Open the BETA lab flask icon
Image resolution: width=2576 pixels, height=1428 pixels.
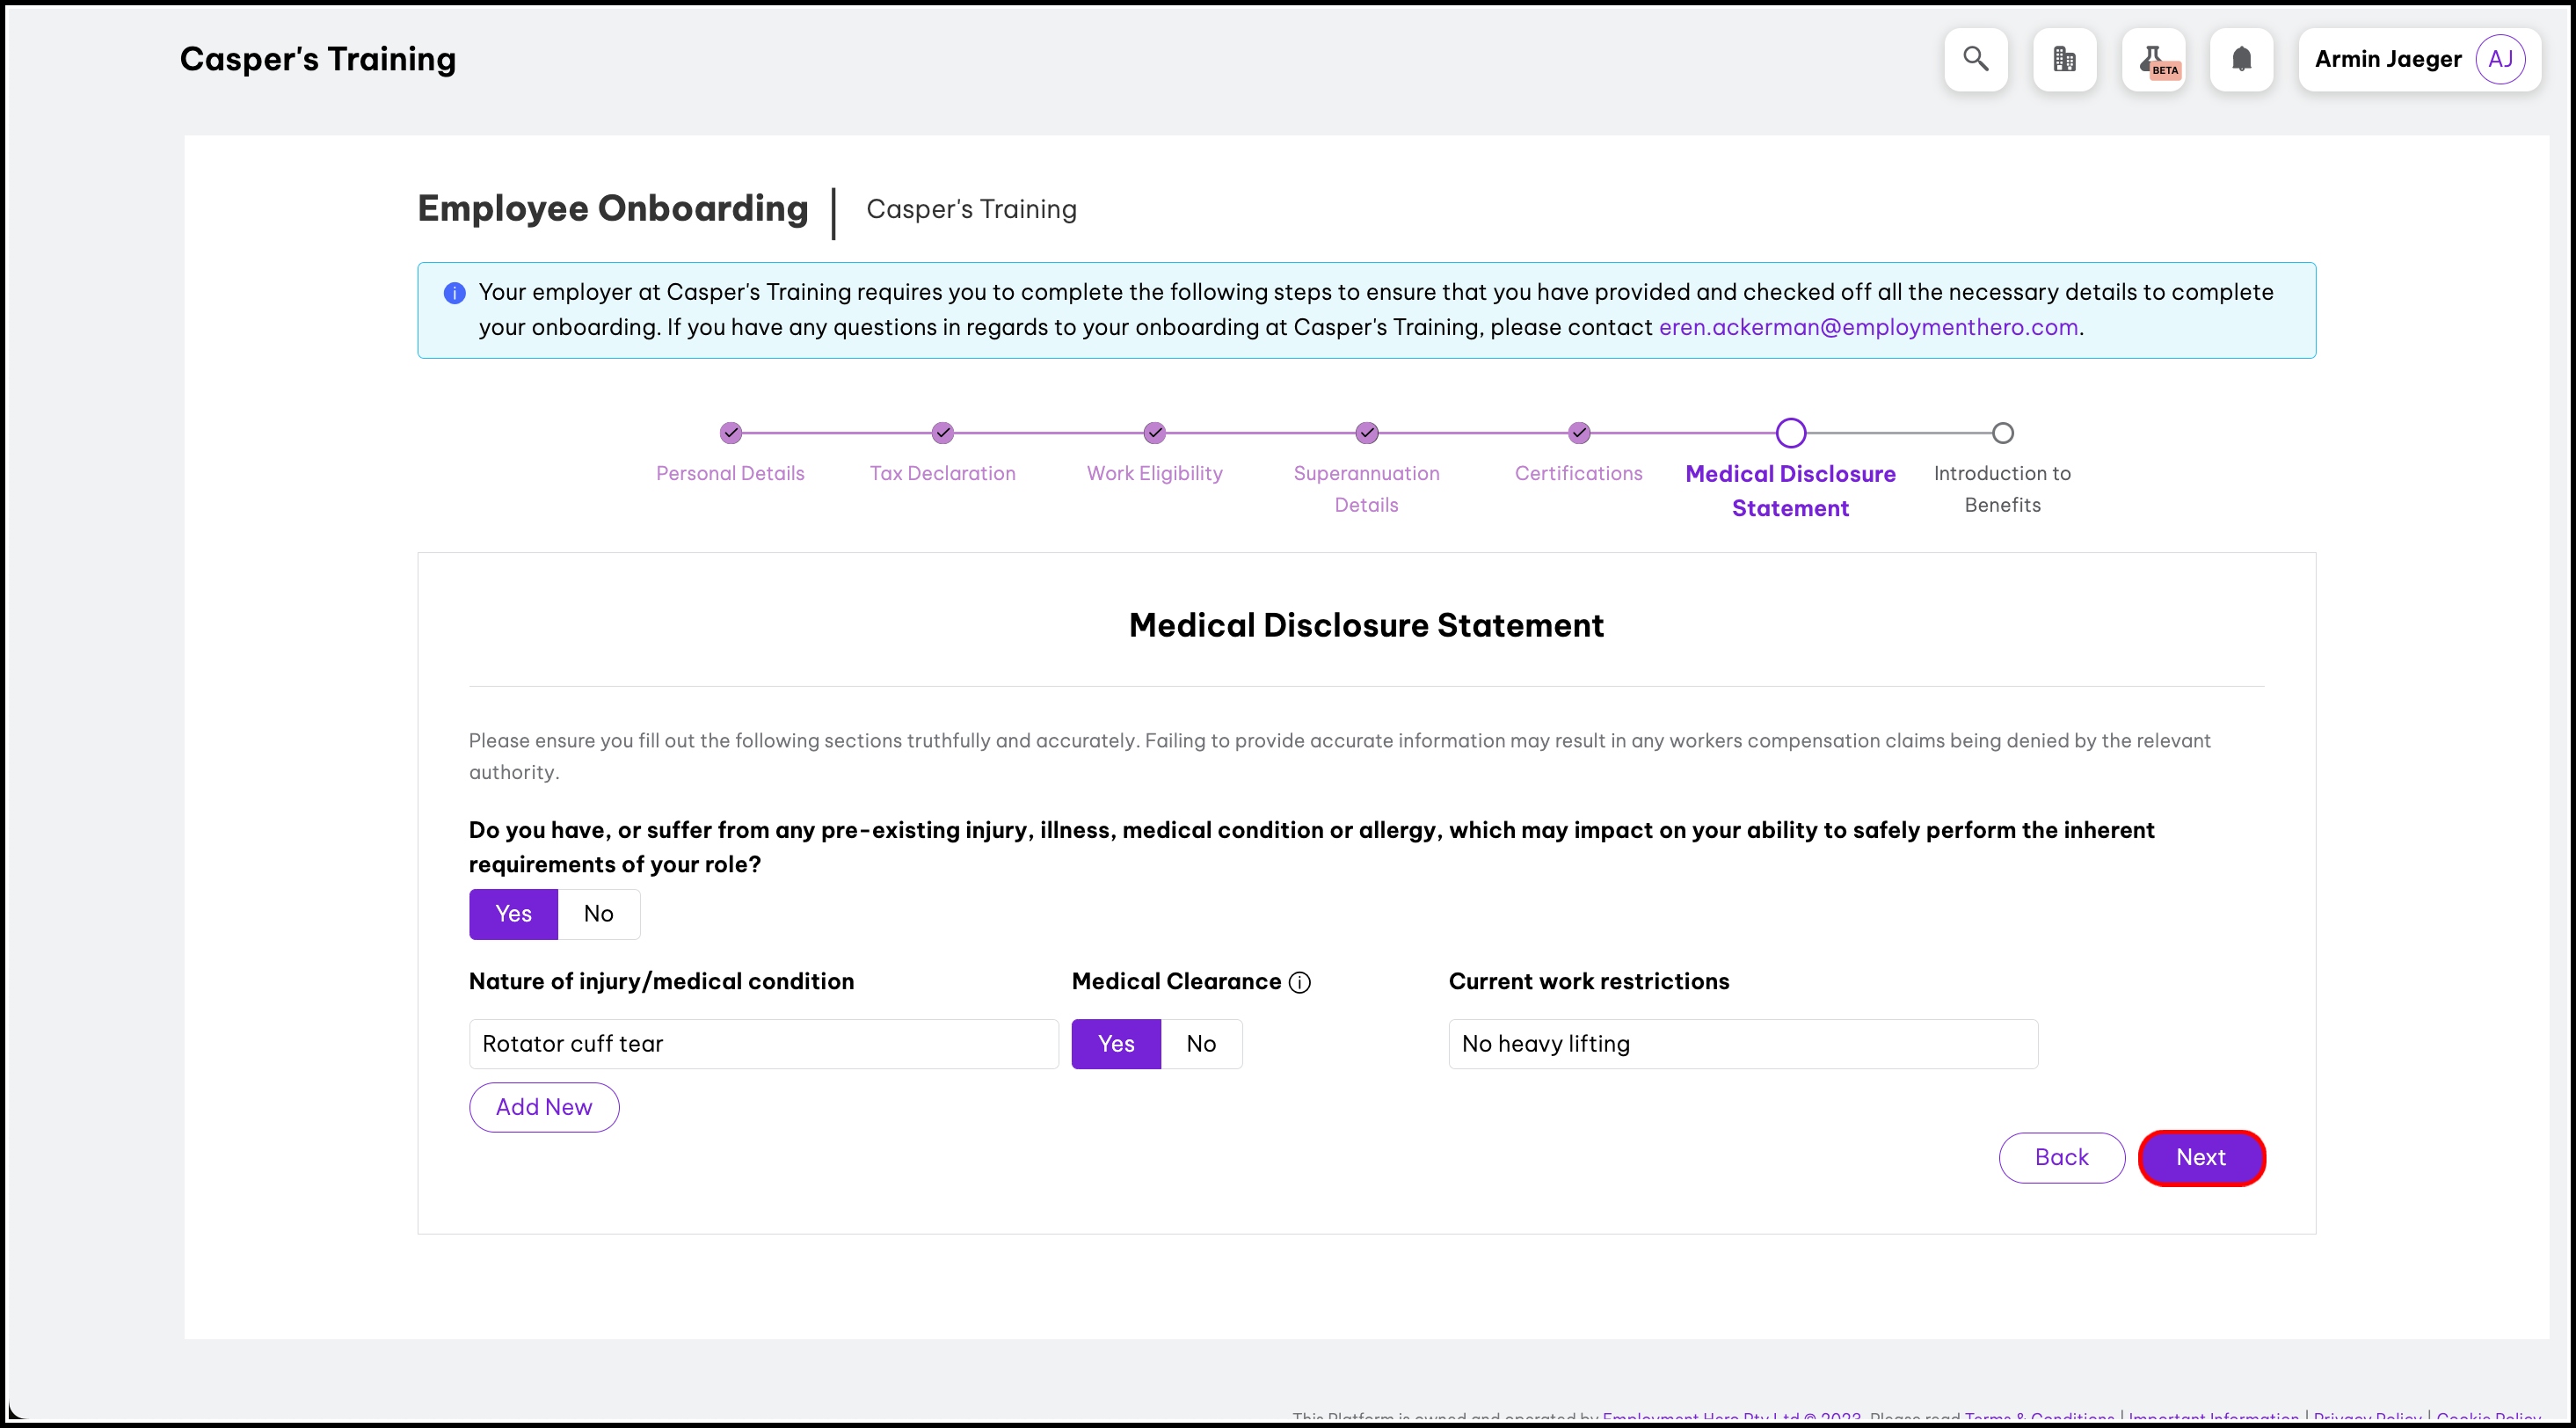click(2153, 60)
